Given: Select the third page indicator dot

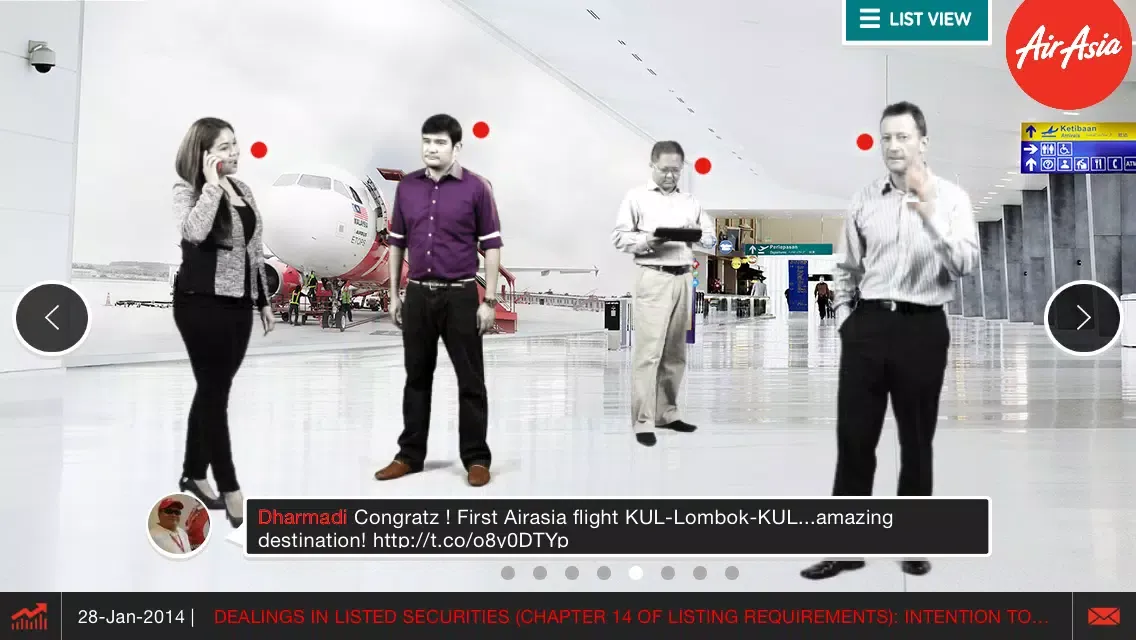Looking at the screenshot, I should coord(572,573).
